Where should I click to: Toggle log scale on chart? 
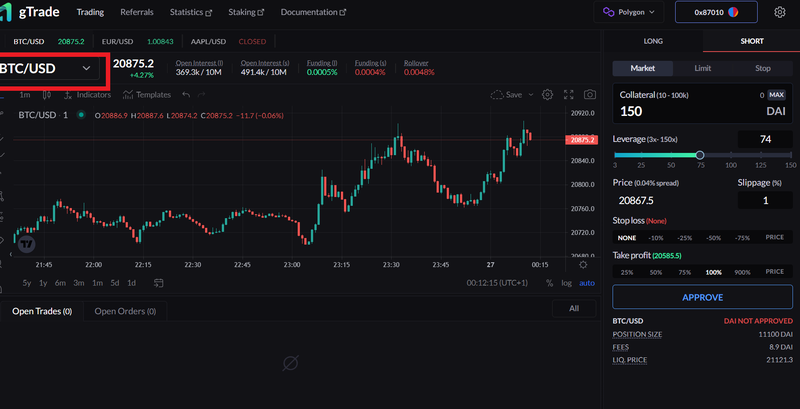(567, 283)
